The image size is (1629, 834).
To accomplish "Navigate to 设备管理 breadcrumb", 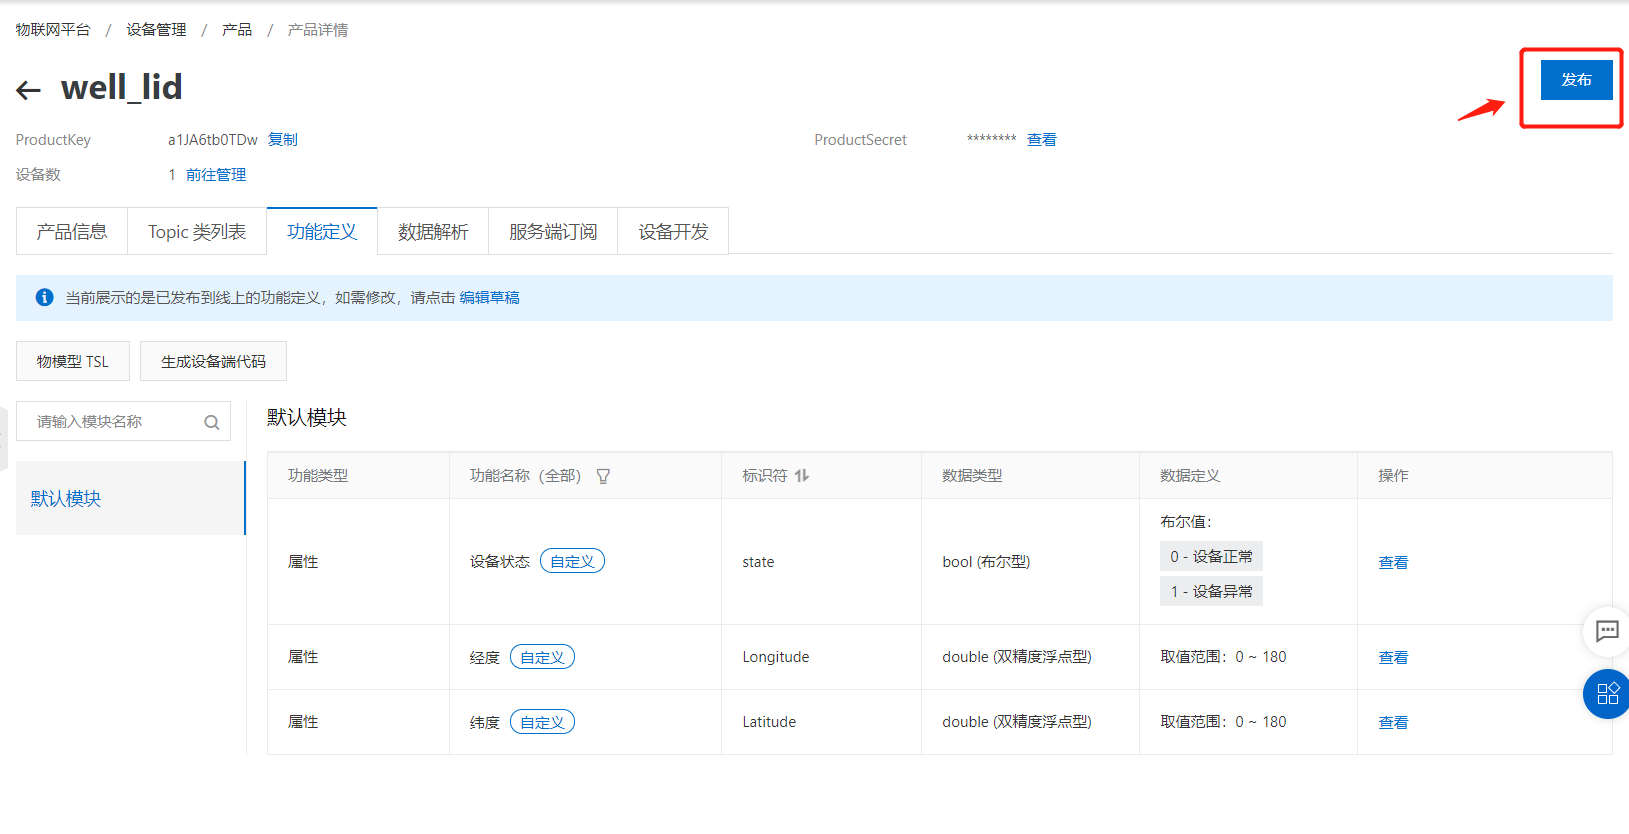I will 156,30.
